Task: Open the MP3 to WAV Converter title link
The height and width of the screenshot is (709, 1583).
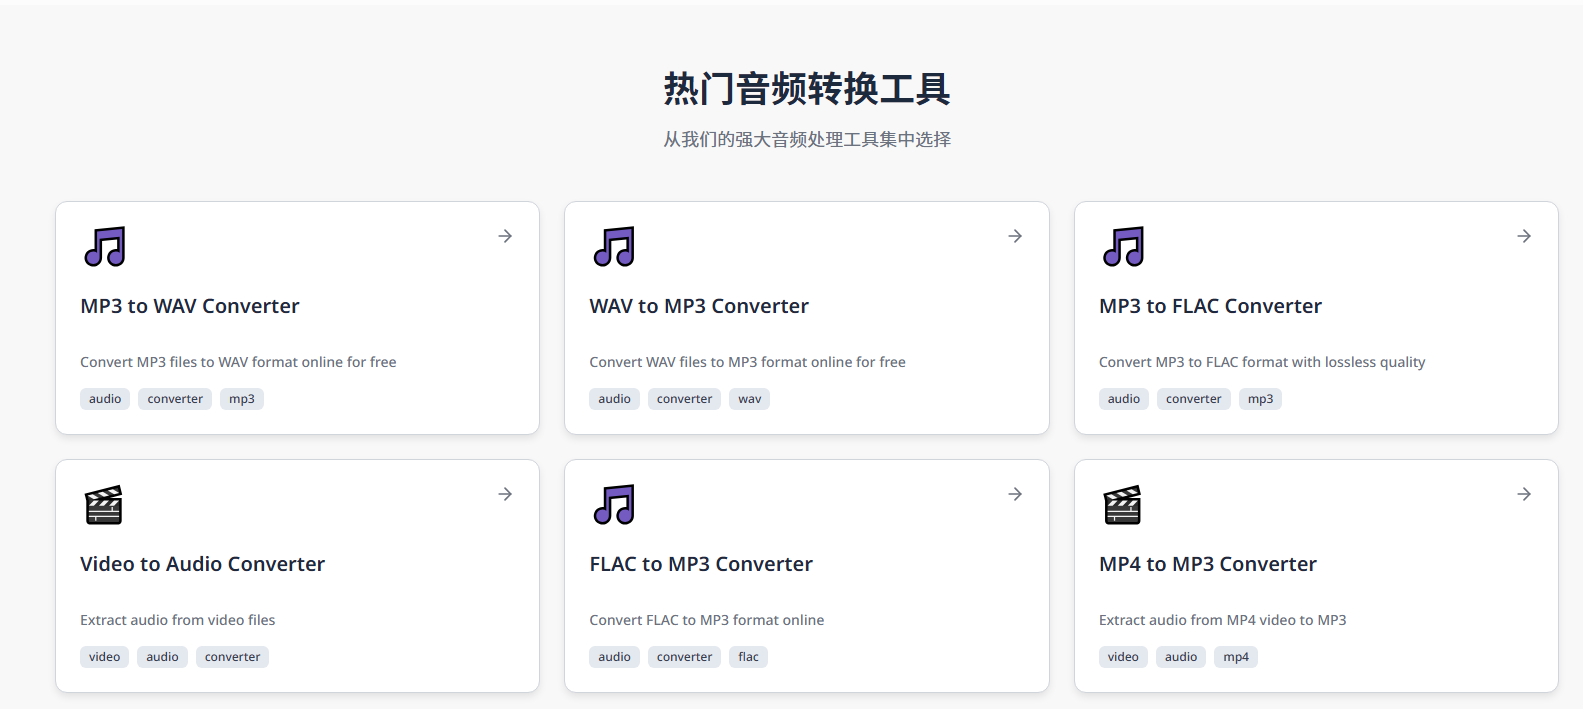Action: click(190, 306)
